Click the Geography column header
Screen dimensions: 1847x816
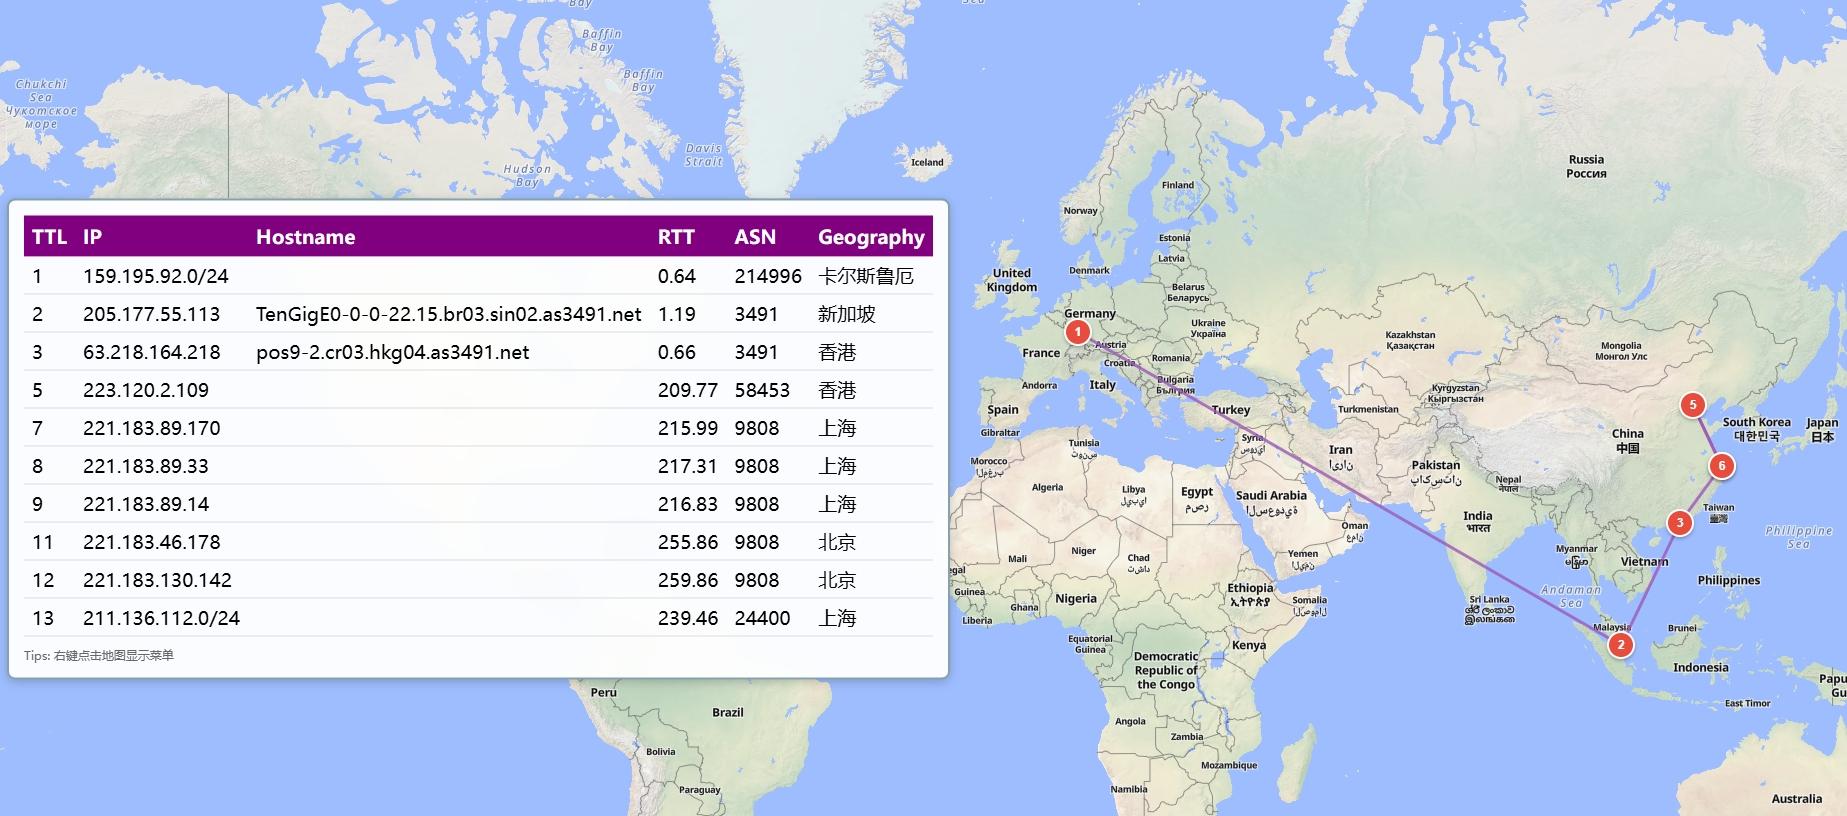(870, 237)
